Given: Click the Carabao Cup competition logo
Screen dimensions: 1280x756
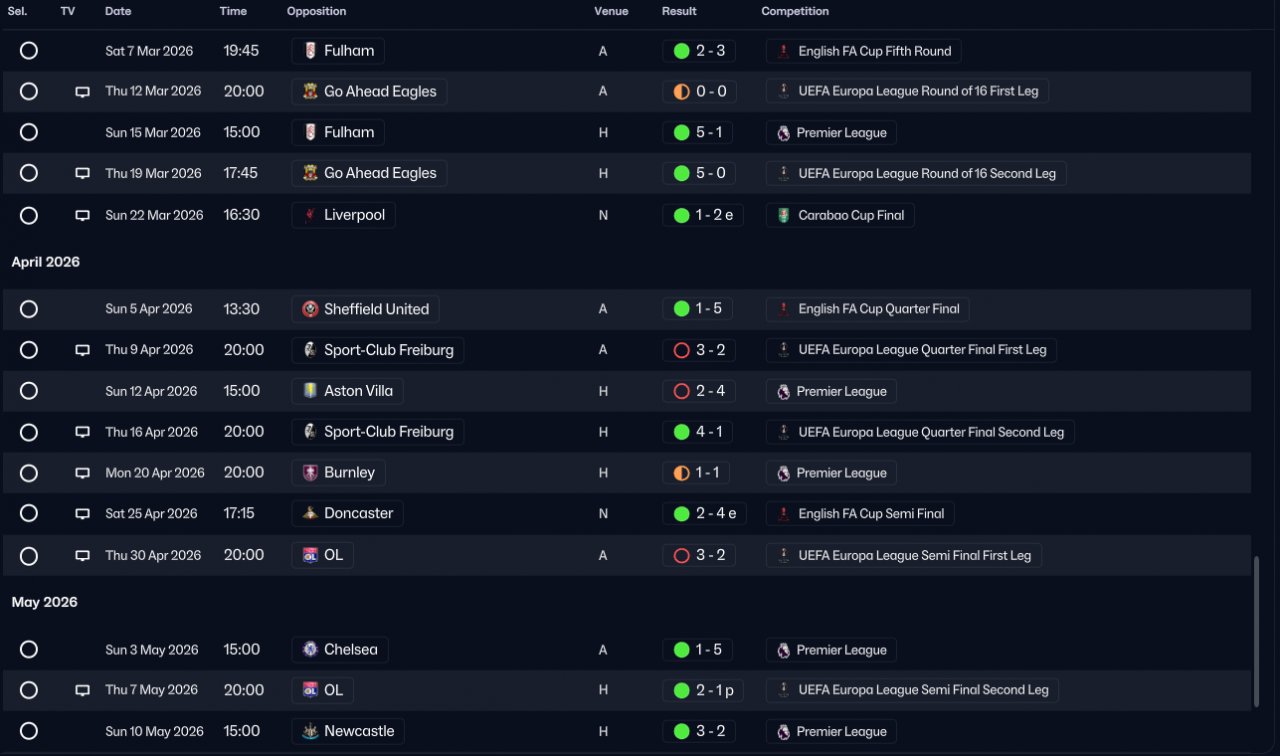Looking at the screenshot, I should tap(784, 215).
